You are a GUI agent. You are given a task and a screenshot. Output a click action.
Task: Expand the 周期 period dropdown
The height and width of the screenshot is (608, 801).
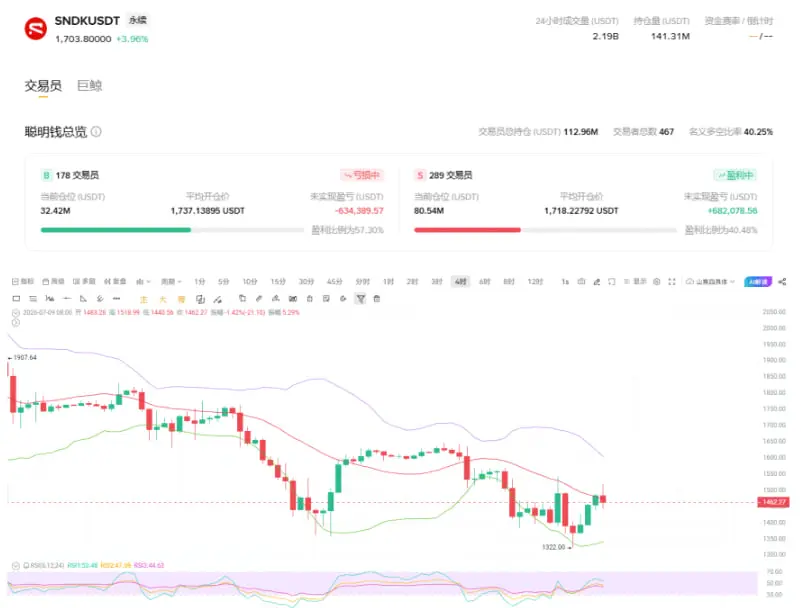click(171, 282)
